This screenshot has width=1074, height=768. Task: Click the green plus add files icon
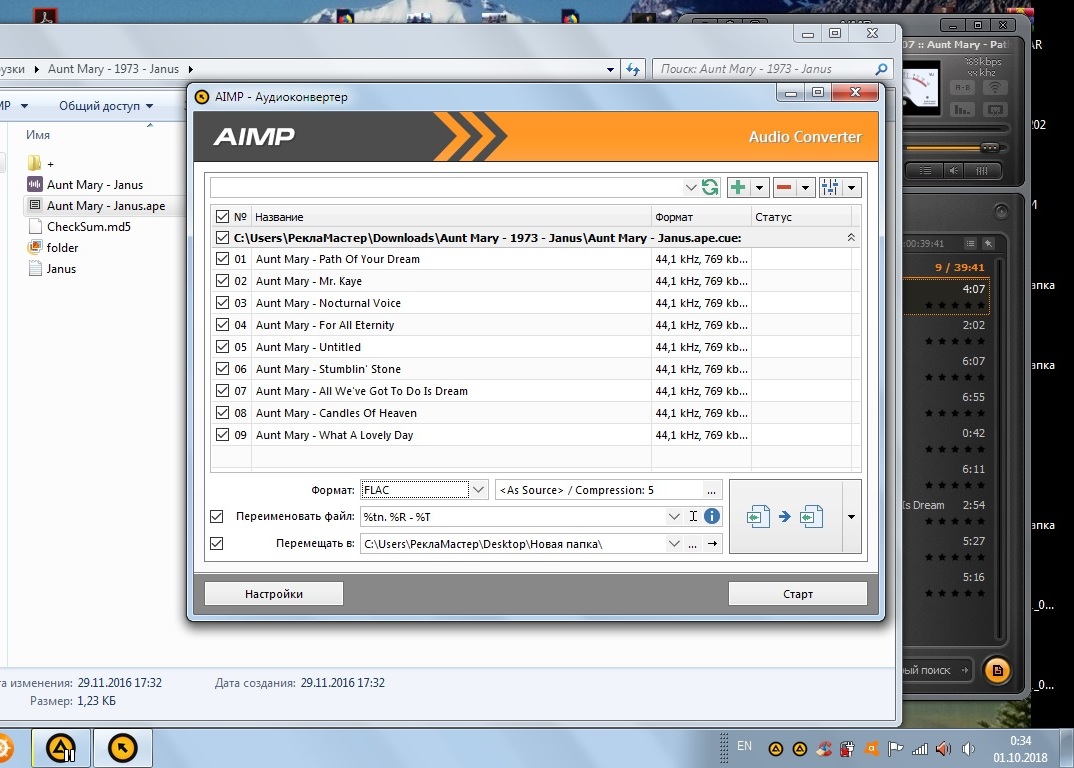pyautogui.click(x=738, y=187)
